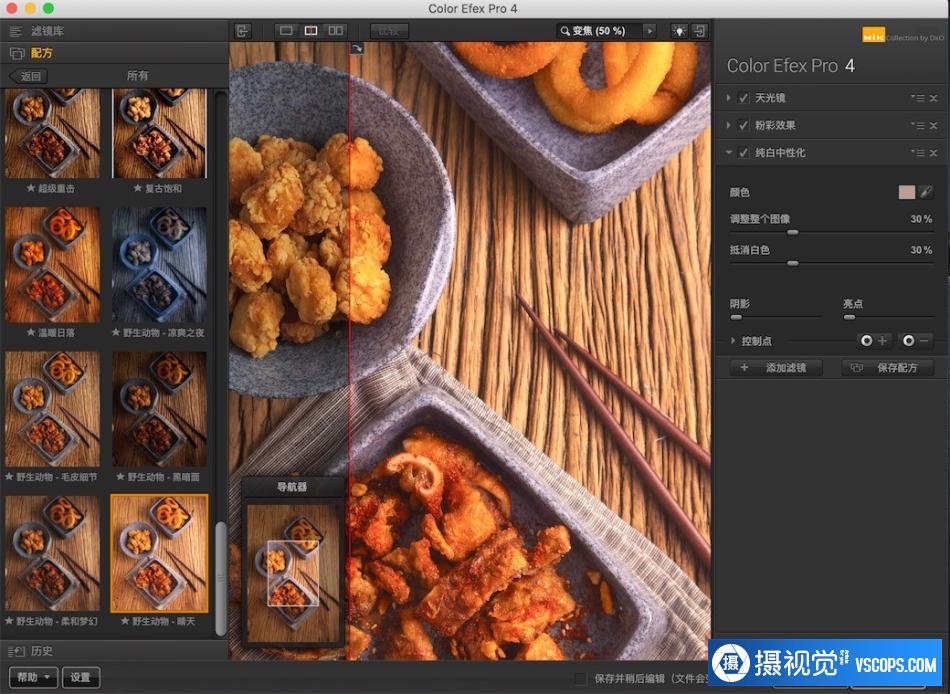Click the split line swap handle

pos(357,48)
